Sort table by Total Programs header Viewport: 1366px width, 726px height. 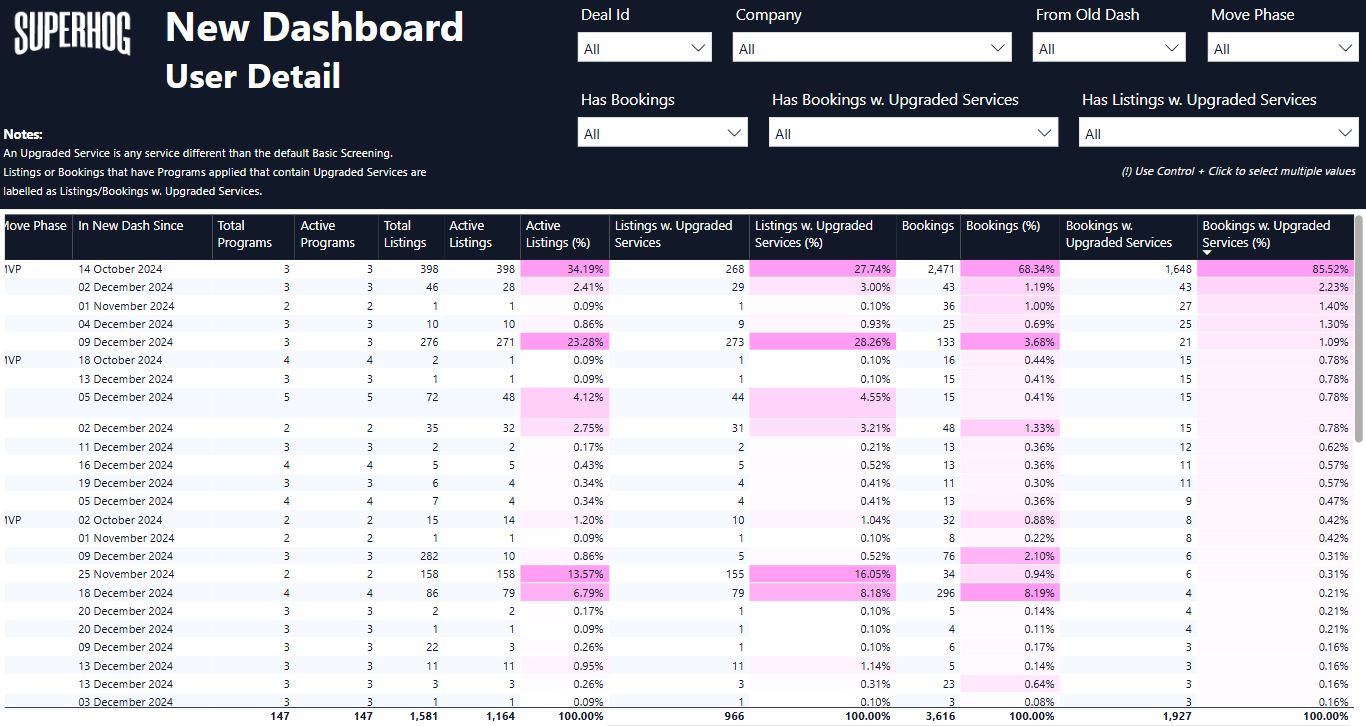point(244,234)
